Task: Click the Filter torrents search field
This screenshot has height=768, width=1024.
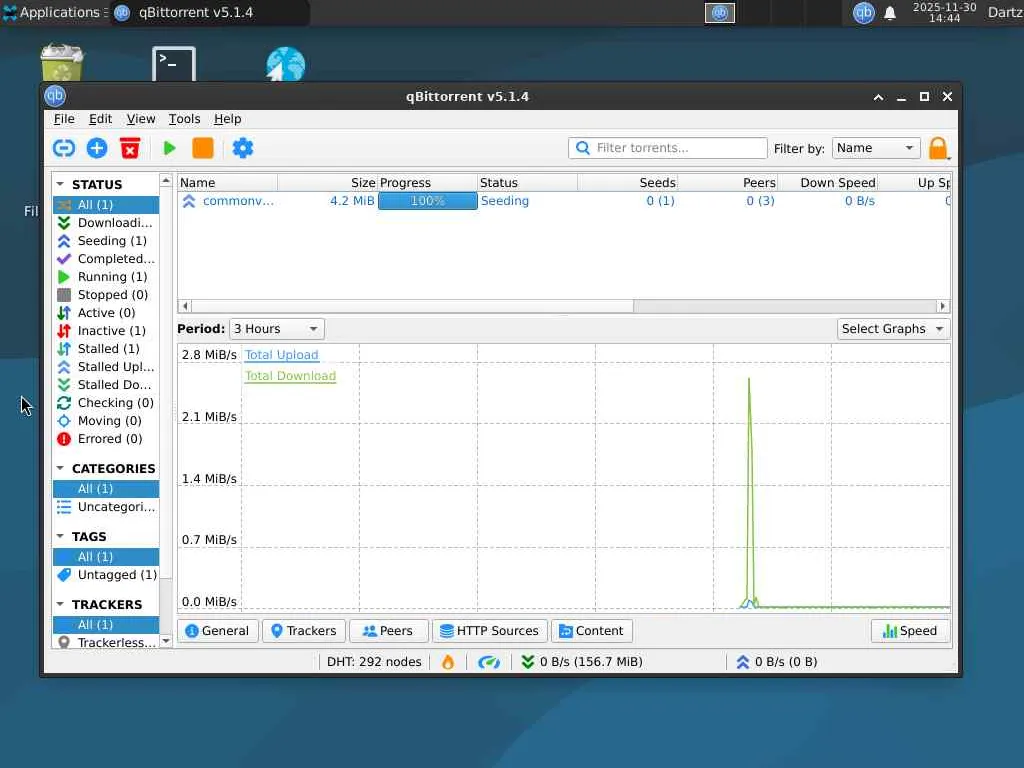Action: tap(667, 148)
